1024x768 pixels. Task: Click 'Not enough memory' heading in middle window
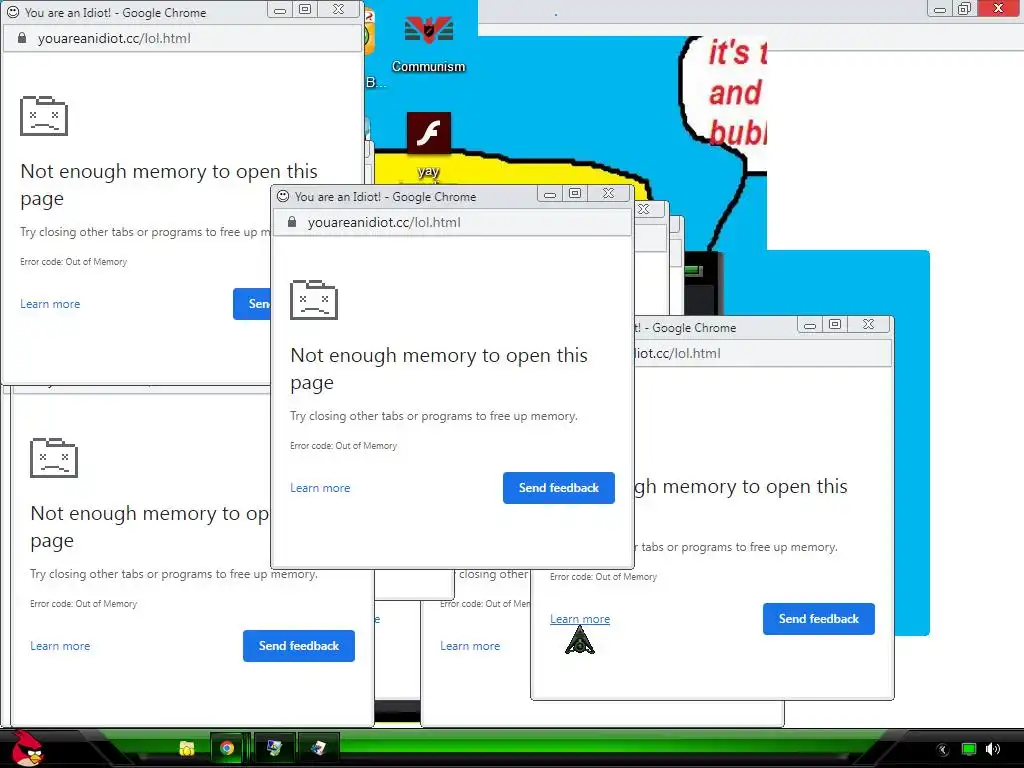click(439, 368)
